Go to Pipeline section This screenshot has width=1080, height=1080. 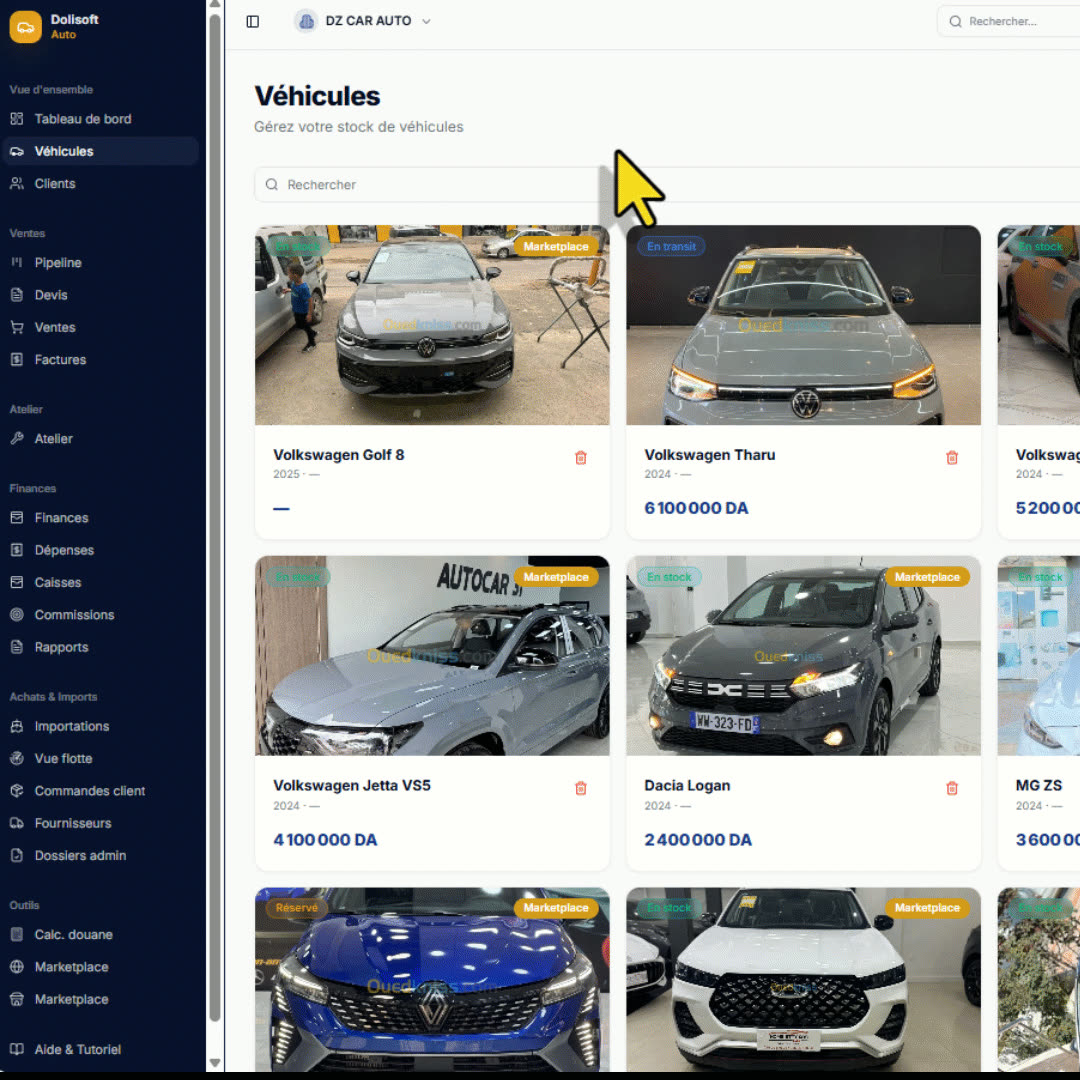(x=101, y=263)
